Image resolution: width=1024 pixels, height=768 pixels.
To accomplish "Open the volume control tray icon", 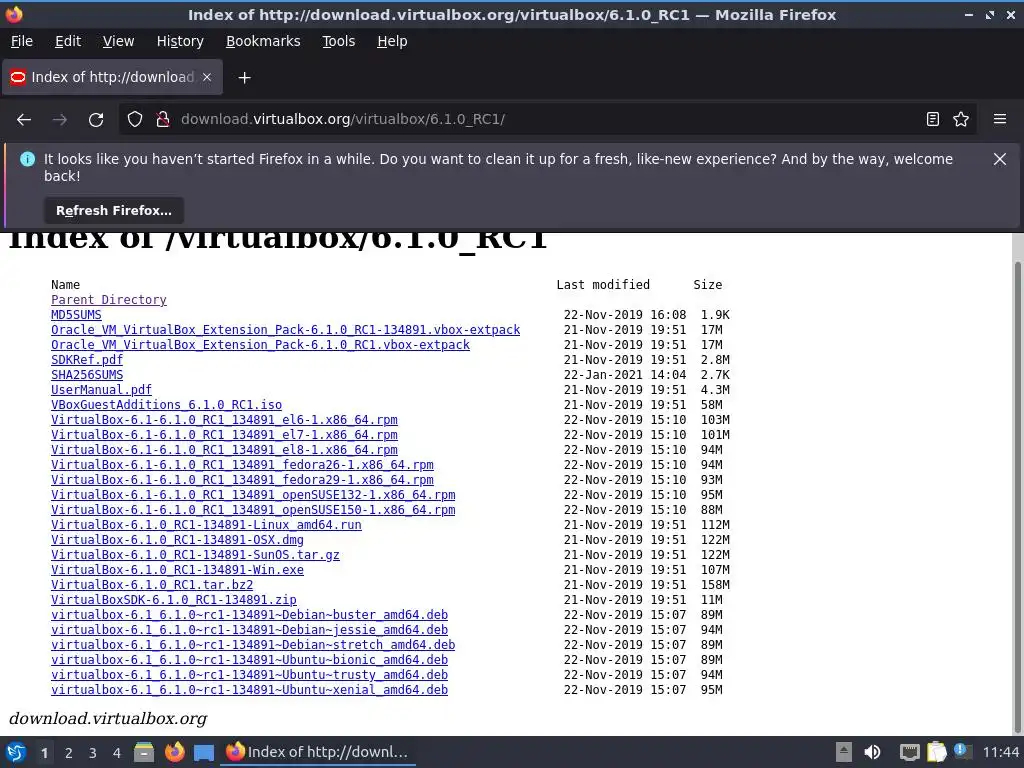I will [x=872, y=752].
